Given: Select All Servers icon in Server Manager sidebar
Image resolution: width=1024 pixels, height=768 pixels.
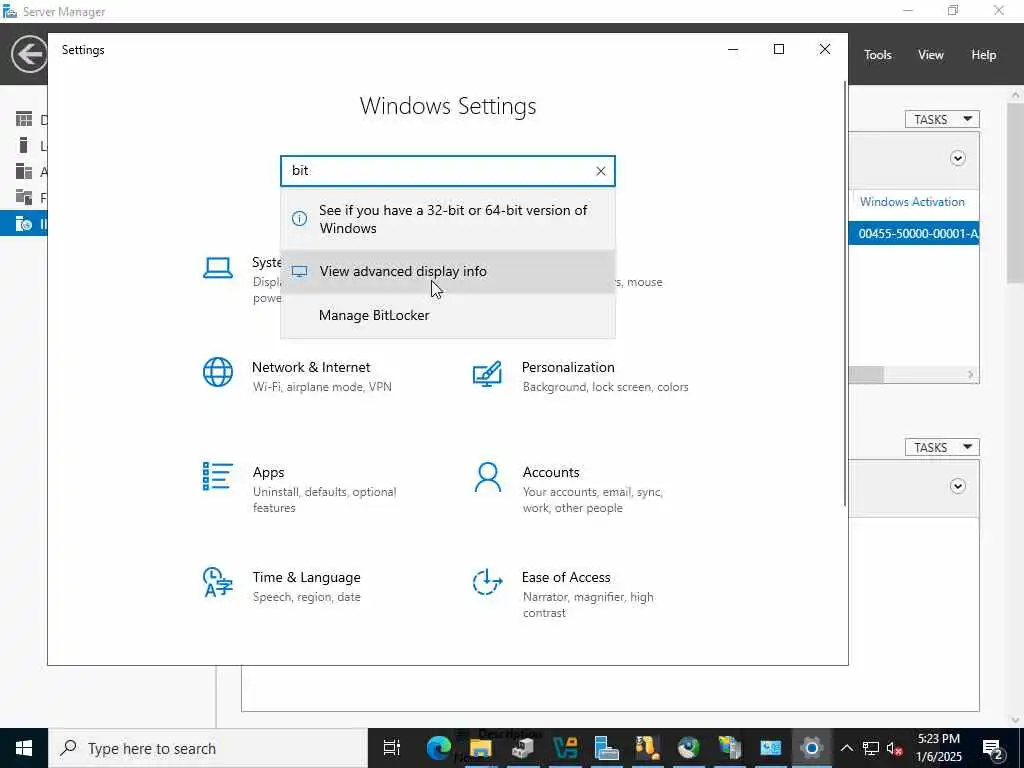Looking at the screenshot, I should pos(24,171).
